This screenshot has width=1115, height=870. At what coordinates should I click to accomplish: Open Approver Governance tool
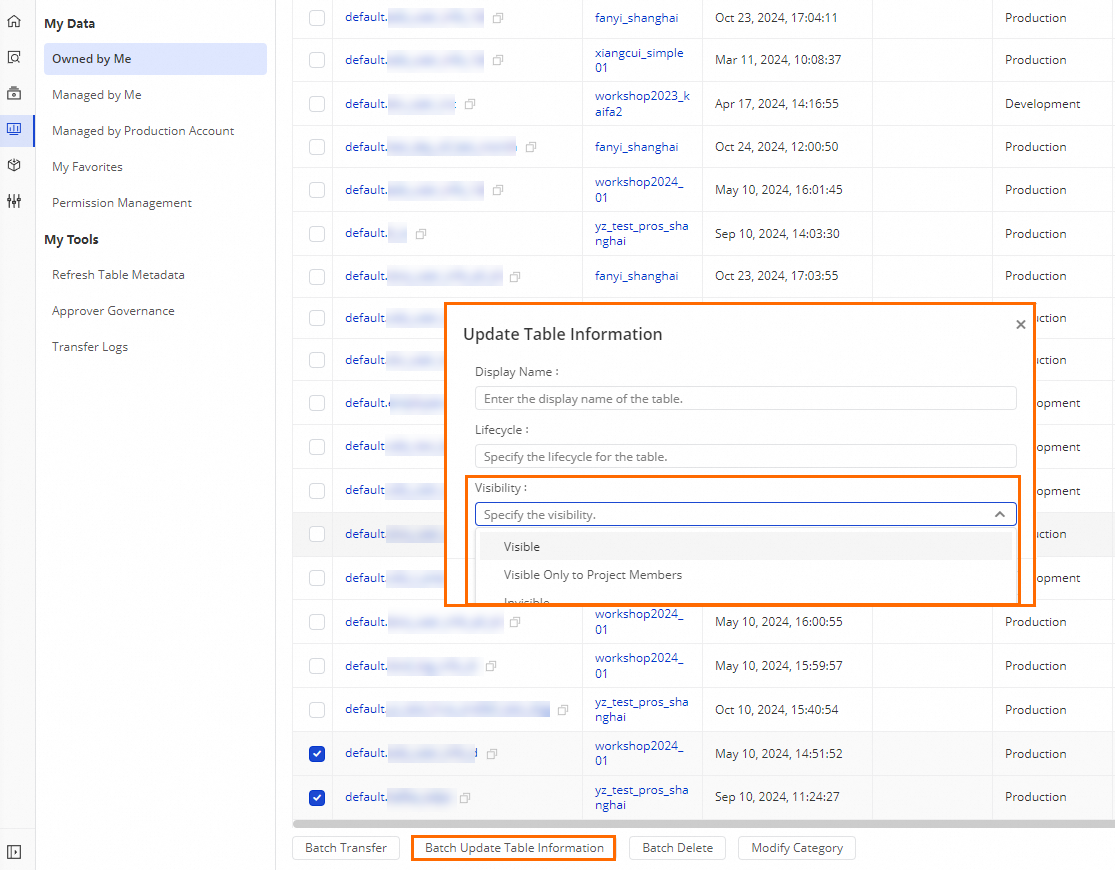[x=113, y=311]
